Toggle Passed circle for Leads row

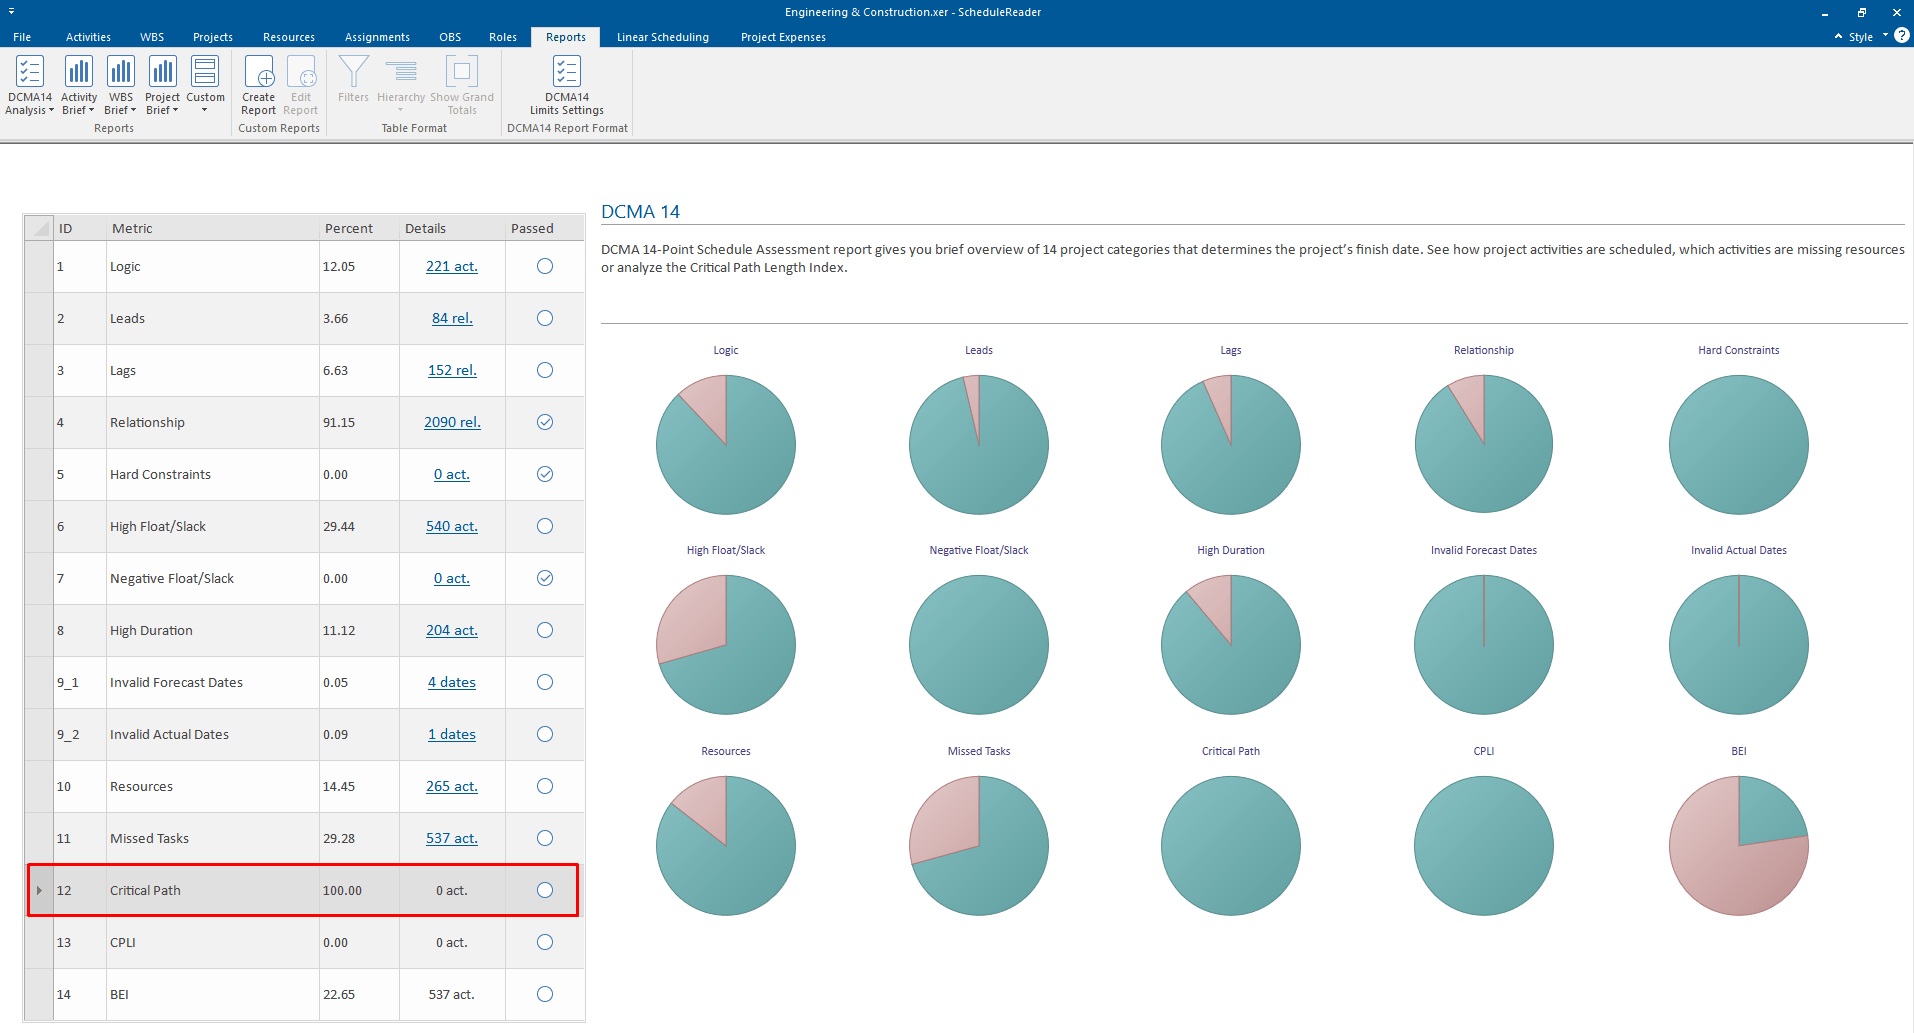(x=545, y=318)
